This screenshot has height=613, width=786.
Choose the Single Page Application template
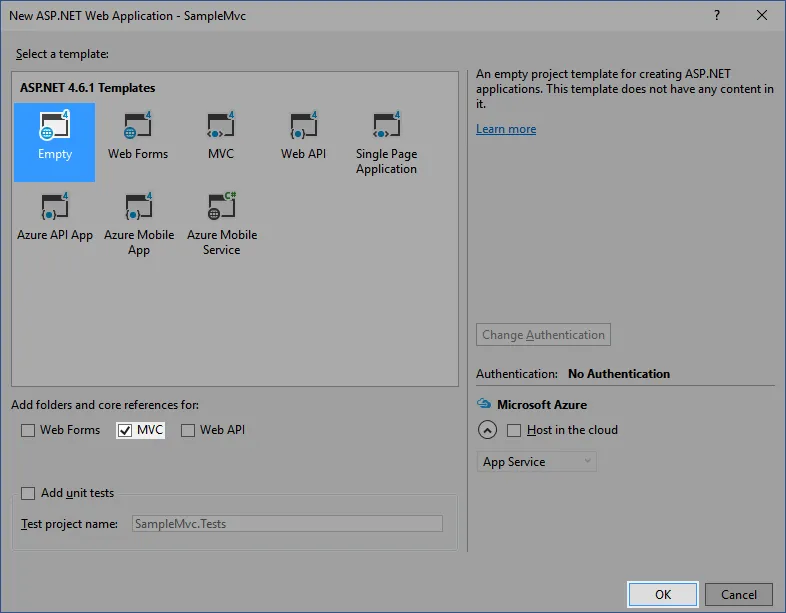(386, 142)
